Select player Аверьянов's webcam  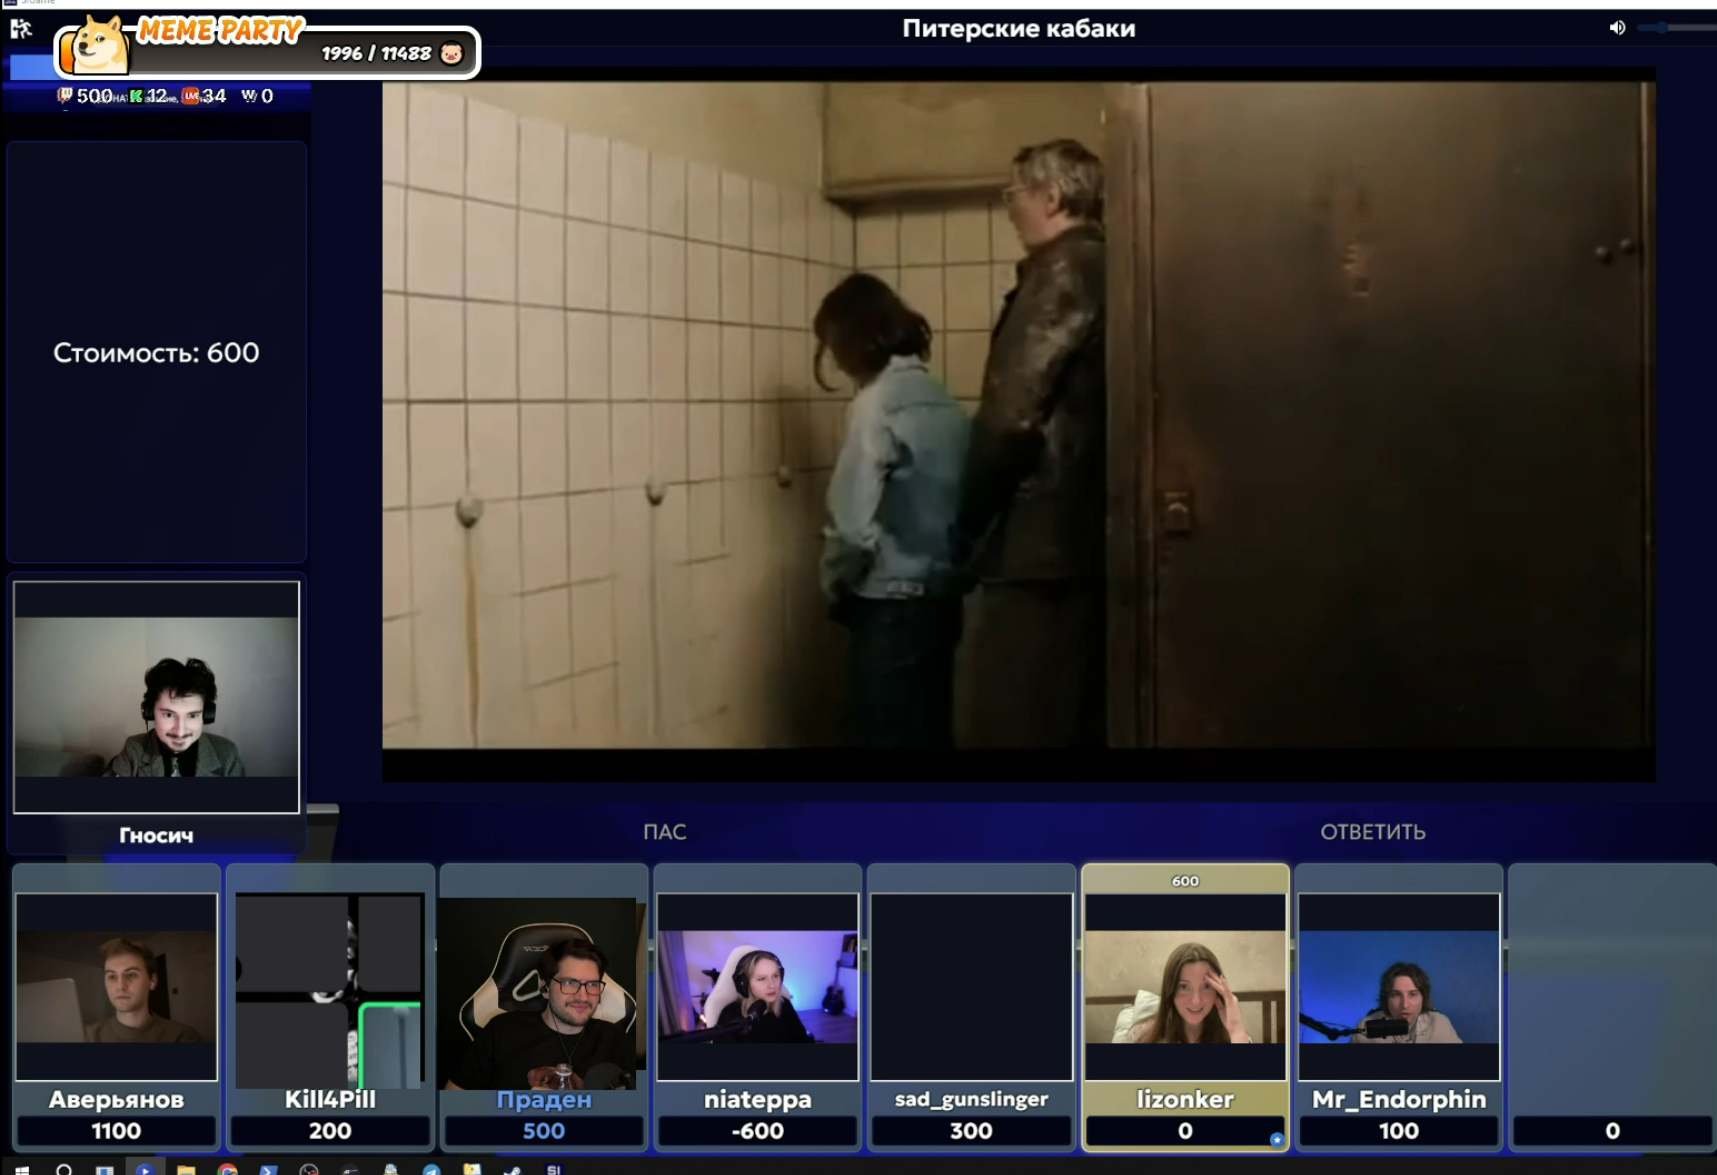click(116, 986)
